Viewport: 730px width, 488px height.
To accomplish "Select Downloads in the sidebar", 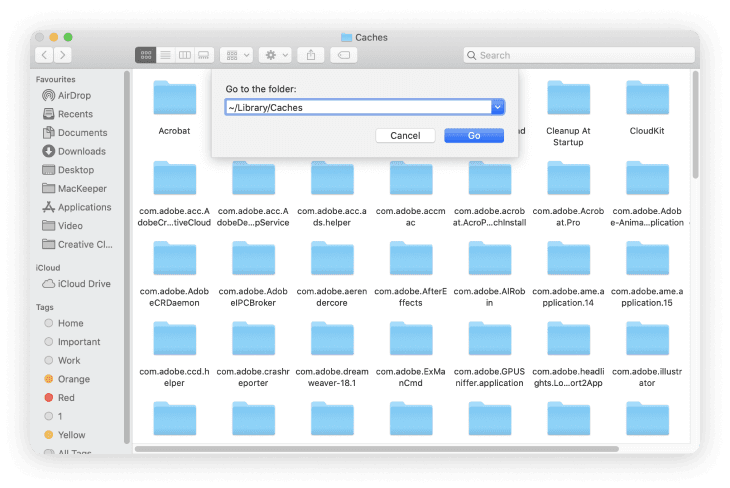I will click(x=81, y=151).
